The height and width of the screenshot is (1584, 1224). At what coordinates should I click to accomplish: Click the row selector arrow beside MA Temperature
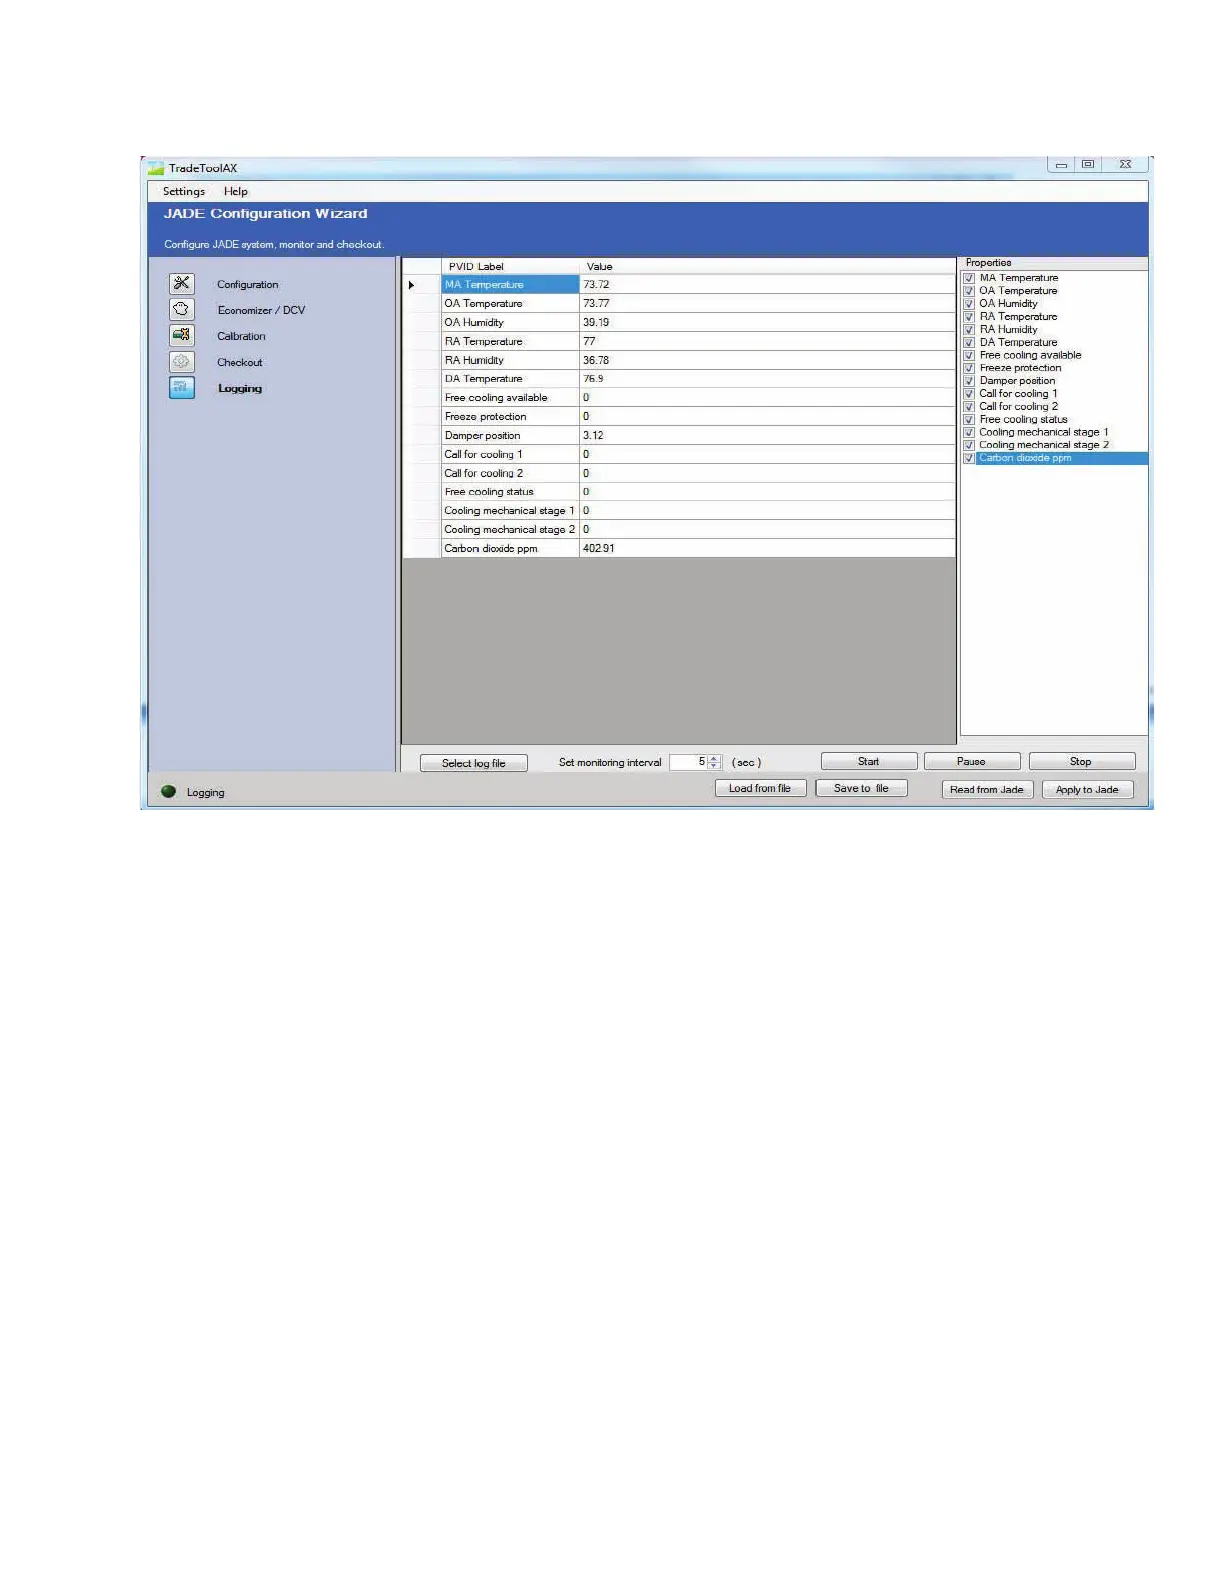click(x=411, y=285)
